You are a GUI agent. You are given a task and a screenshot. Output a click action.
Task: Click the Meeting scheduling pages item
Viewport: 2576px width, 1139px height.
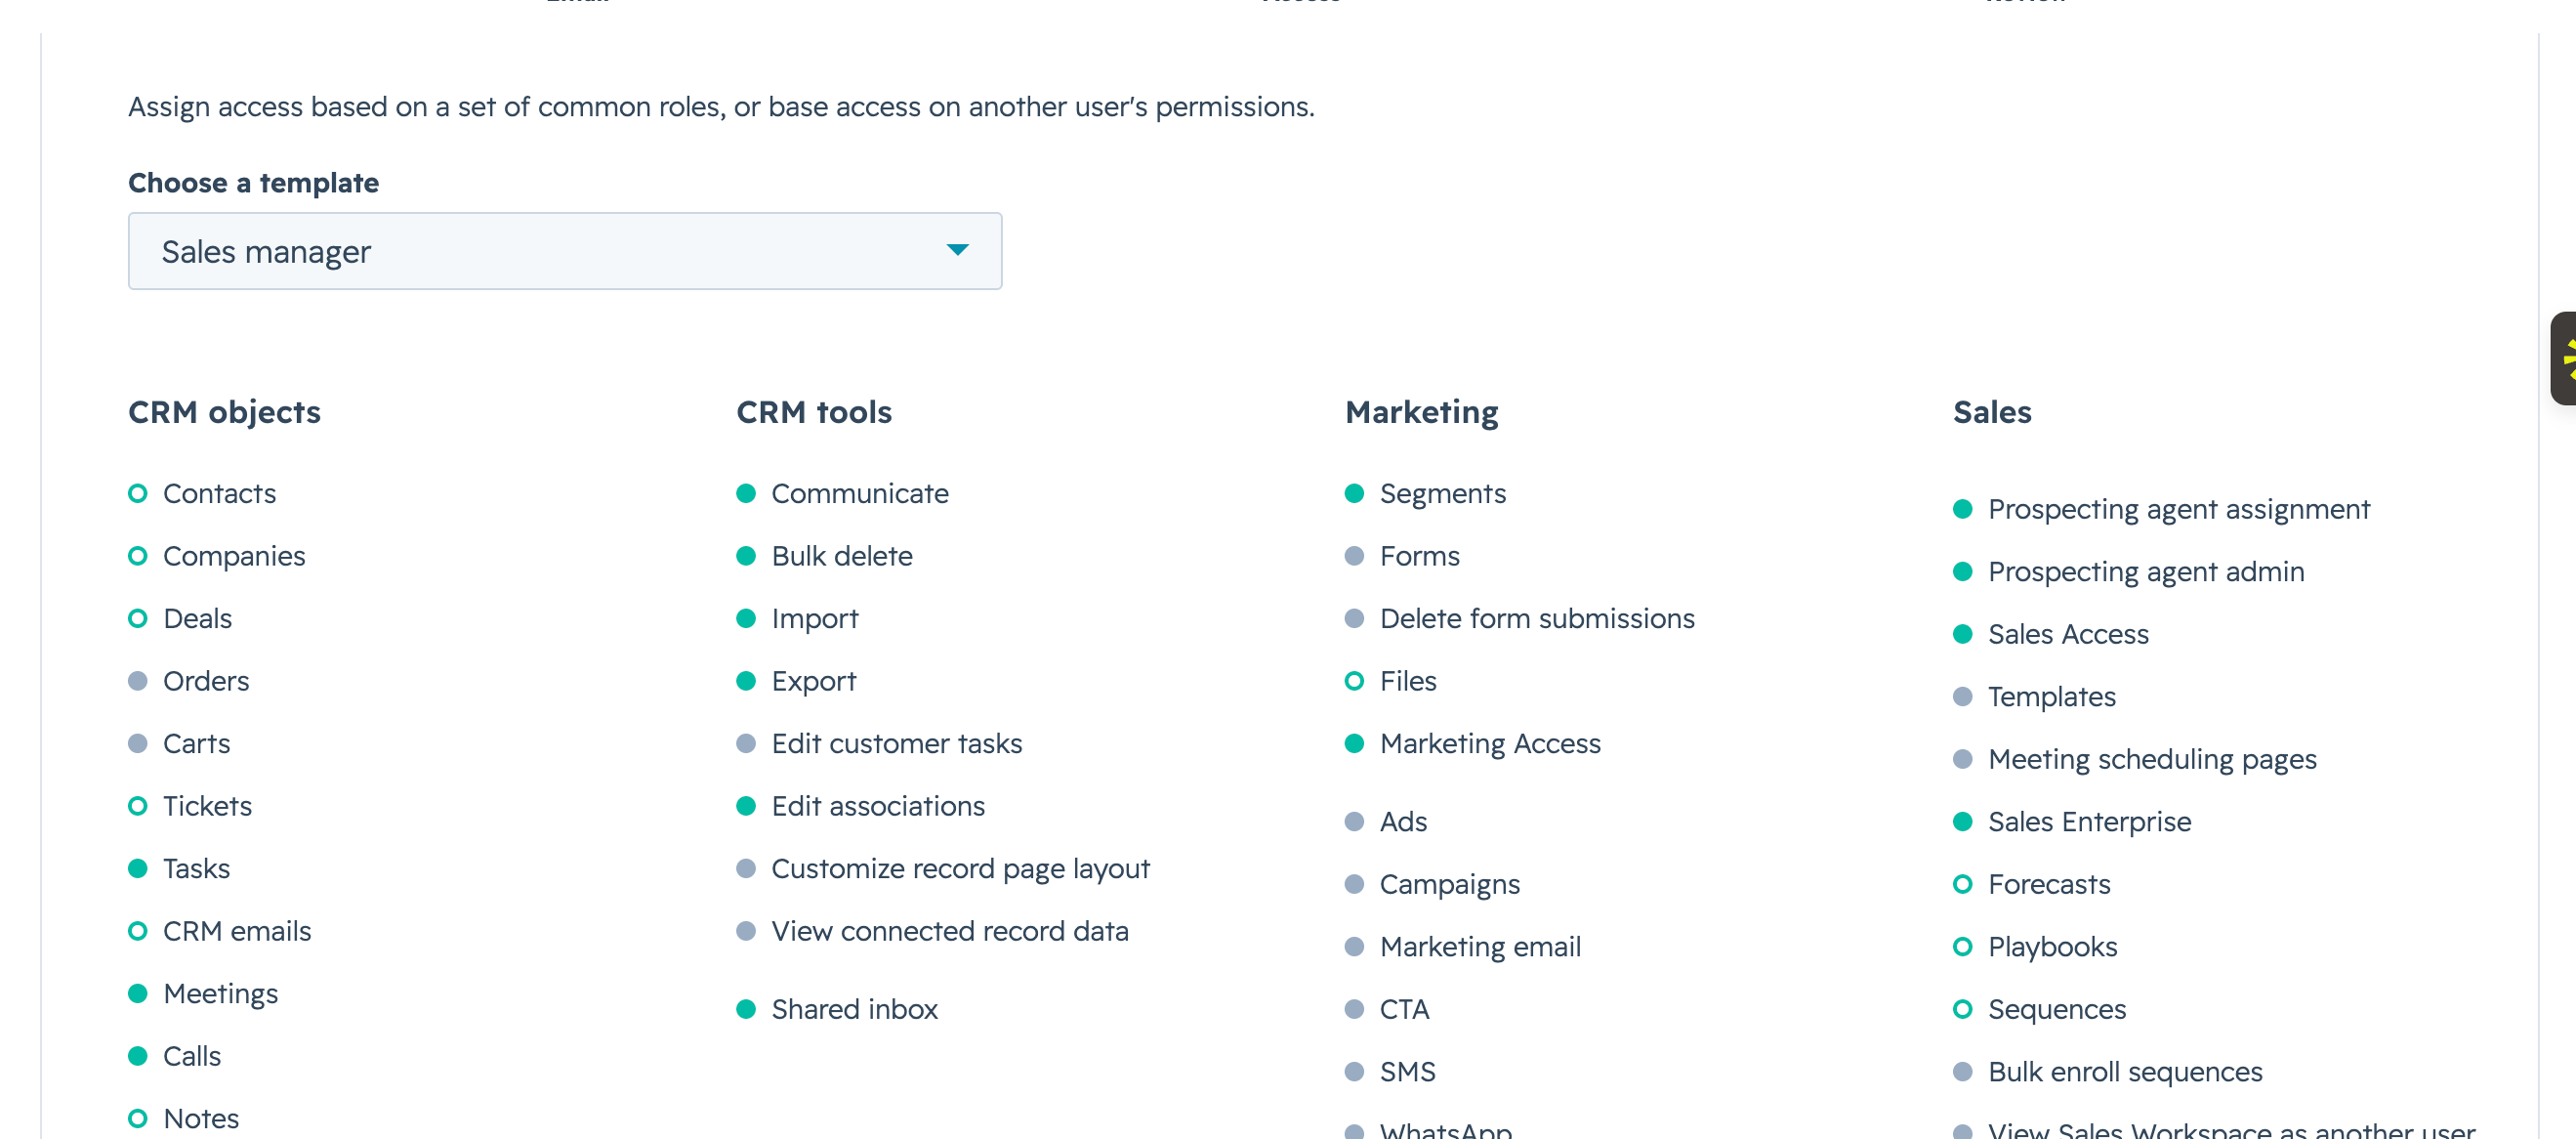pyautogui.click(x=2151, y=759)
